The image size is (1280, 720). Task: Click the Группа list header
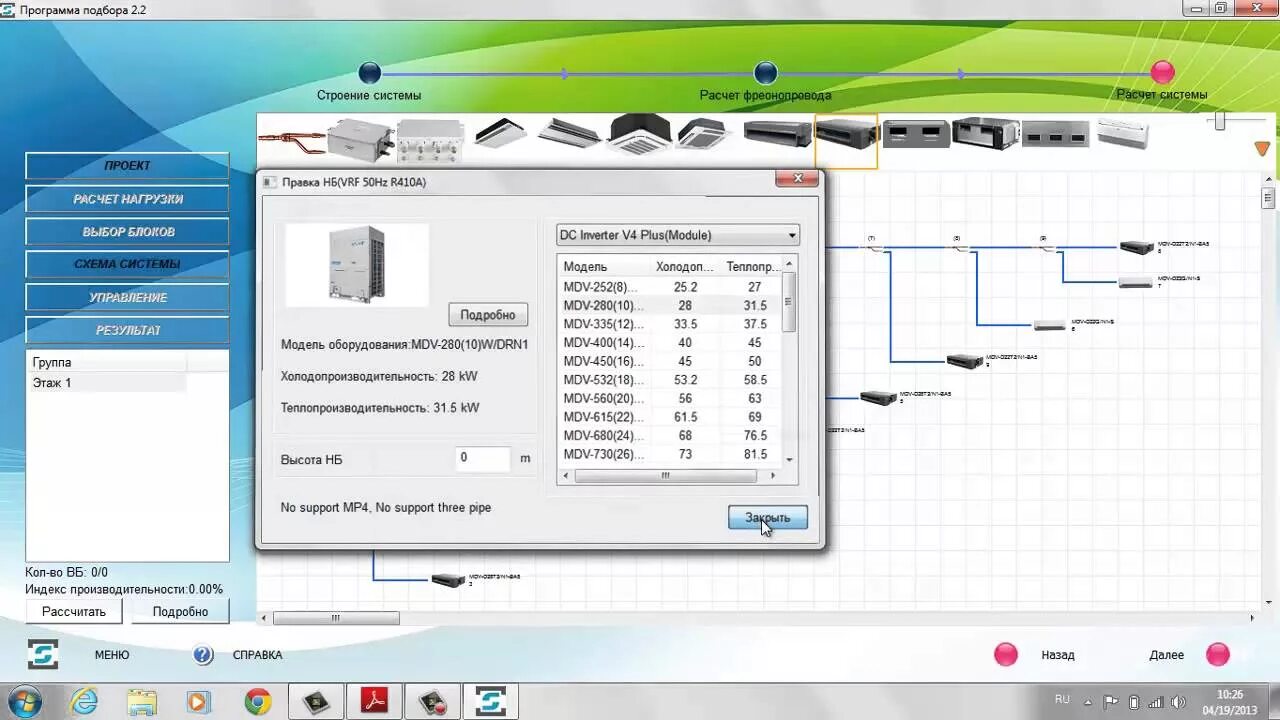pos(106,363)
